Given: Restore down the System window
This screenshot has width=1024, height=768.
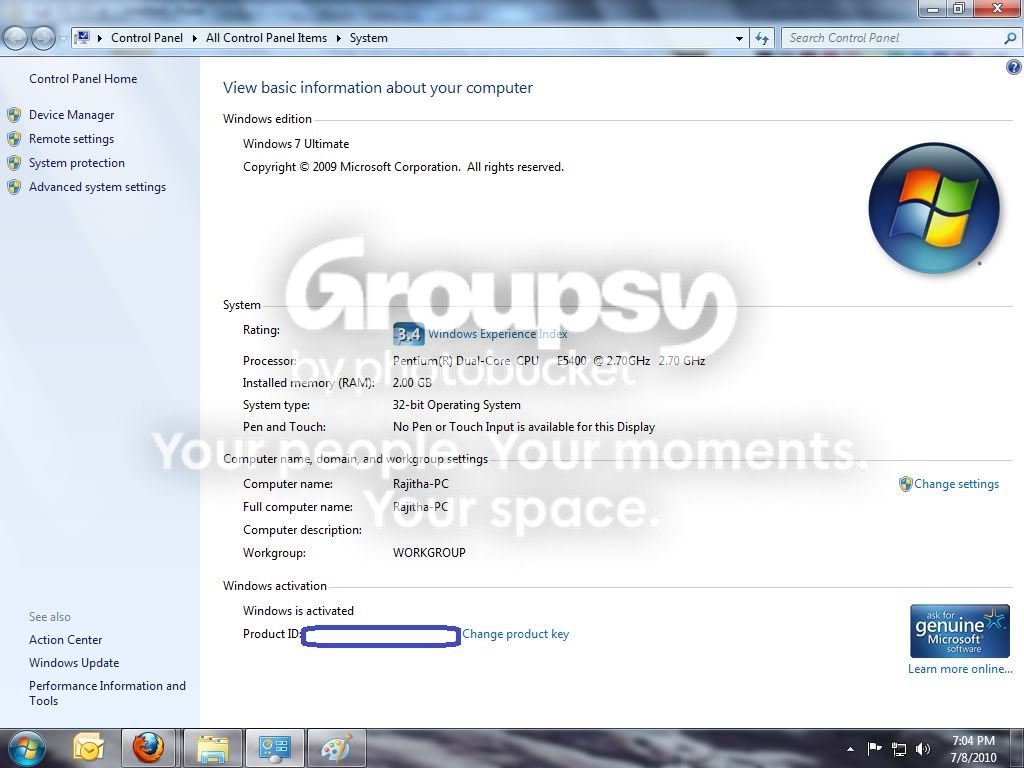Looking at the screenshot, I should [x=959, y=8].
